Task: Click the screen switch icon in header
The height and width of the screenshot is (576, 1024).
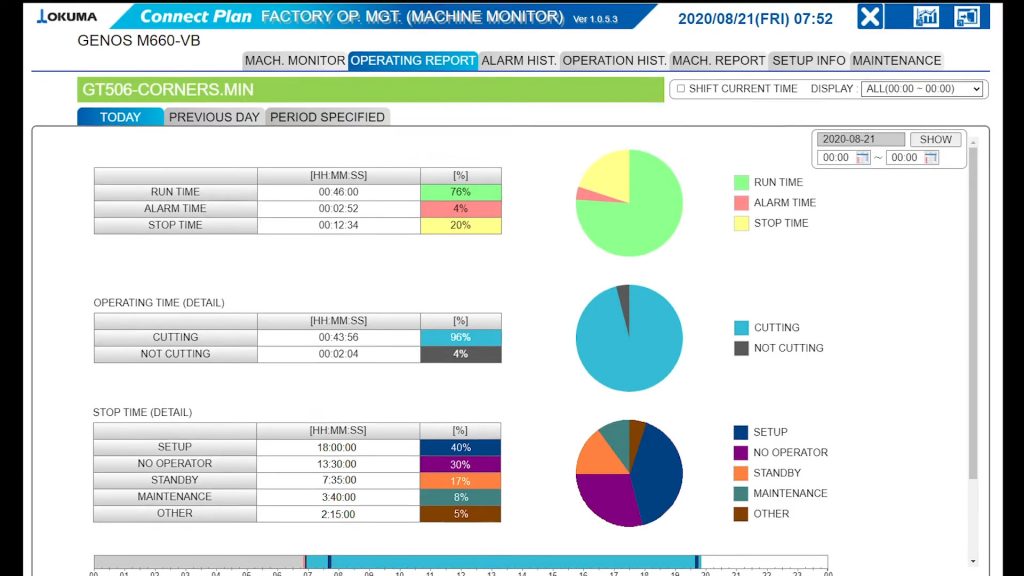Action: pos(966,17)
